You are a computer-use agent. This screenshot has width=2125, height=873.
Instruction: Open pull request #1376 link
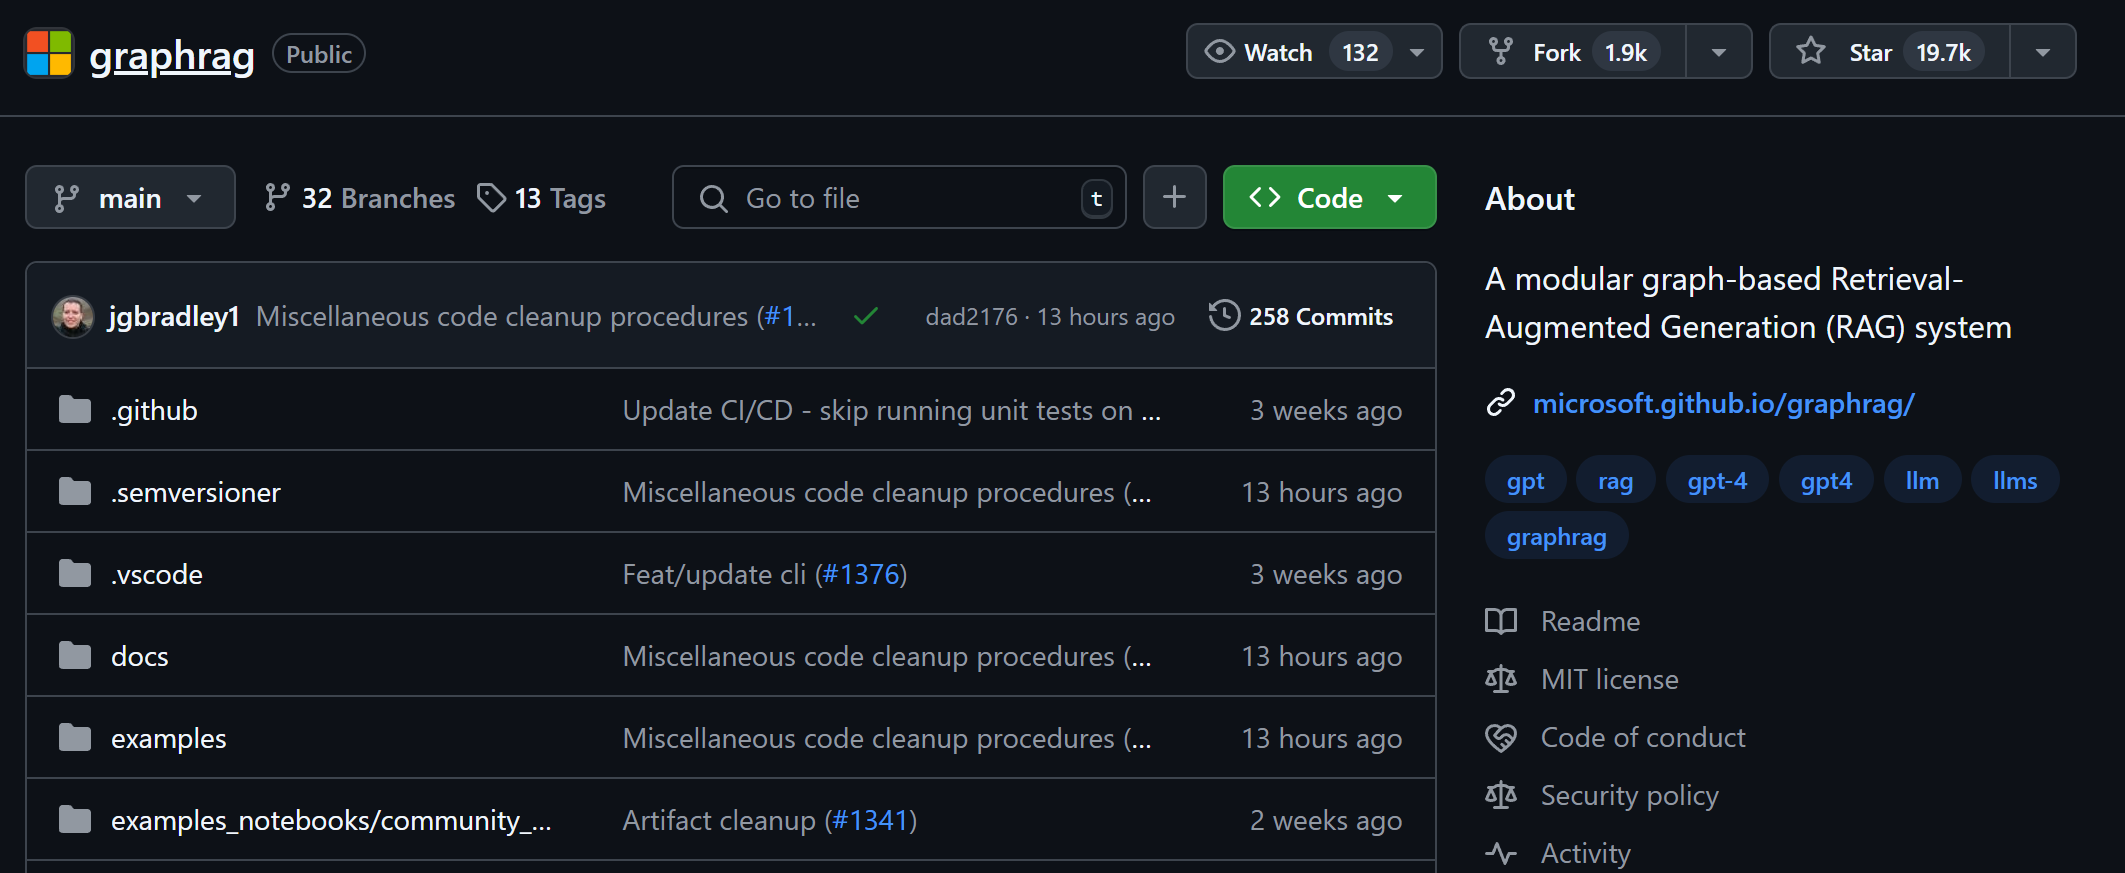pos(861,575)
